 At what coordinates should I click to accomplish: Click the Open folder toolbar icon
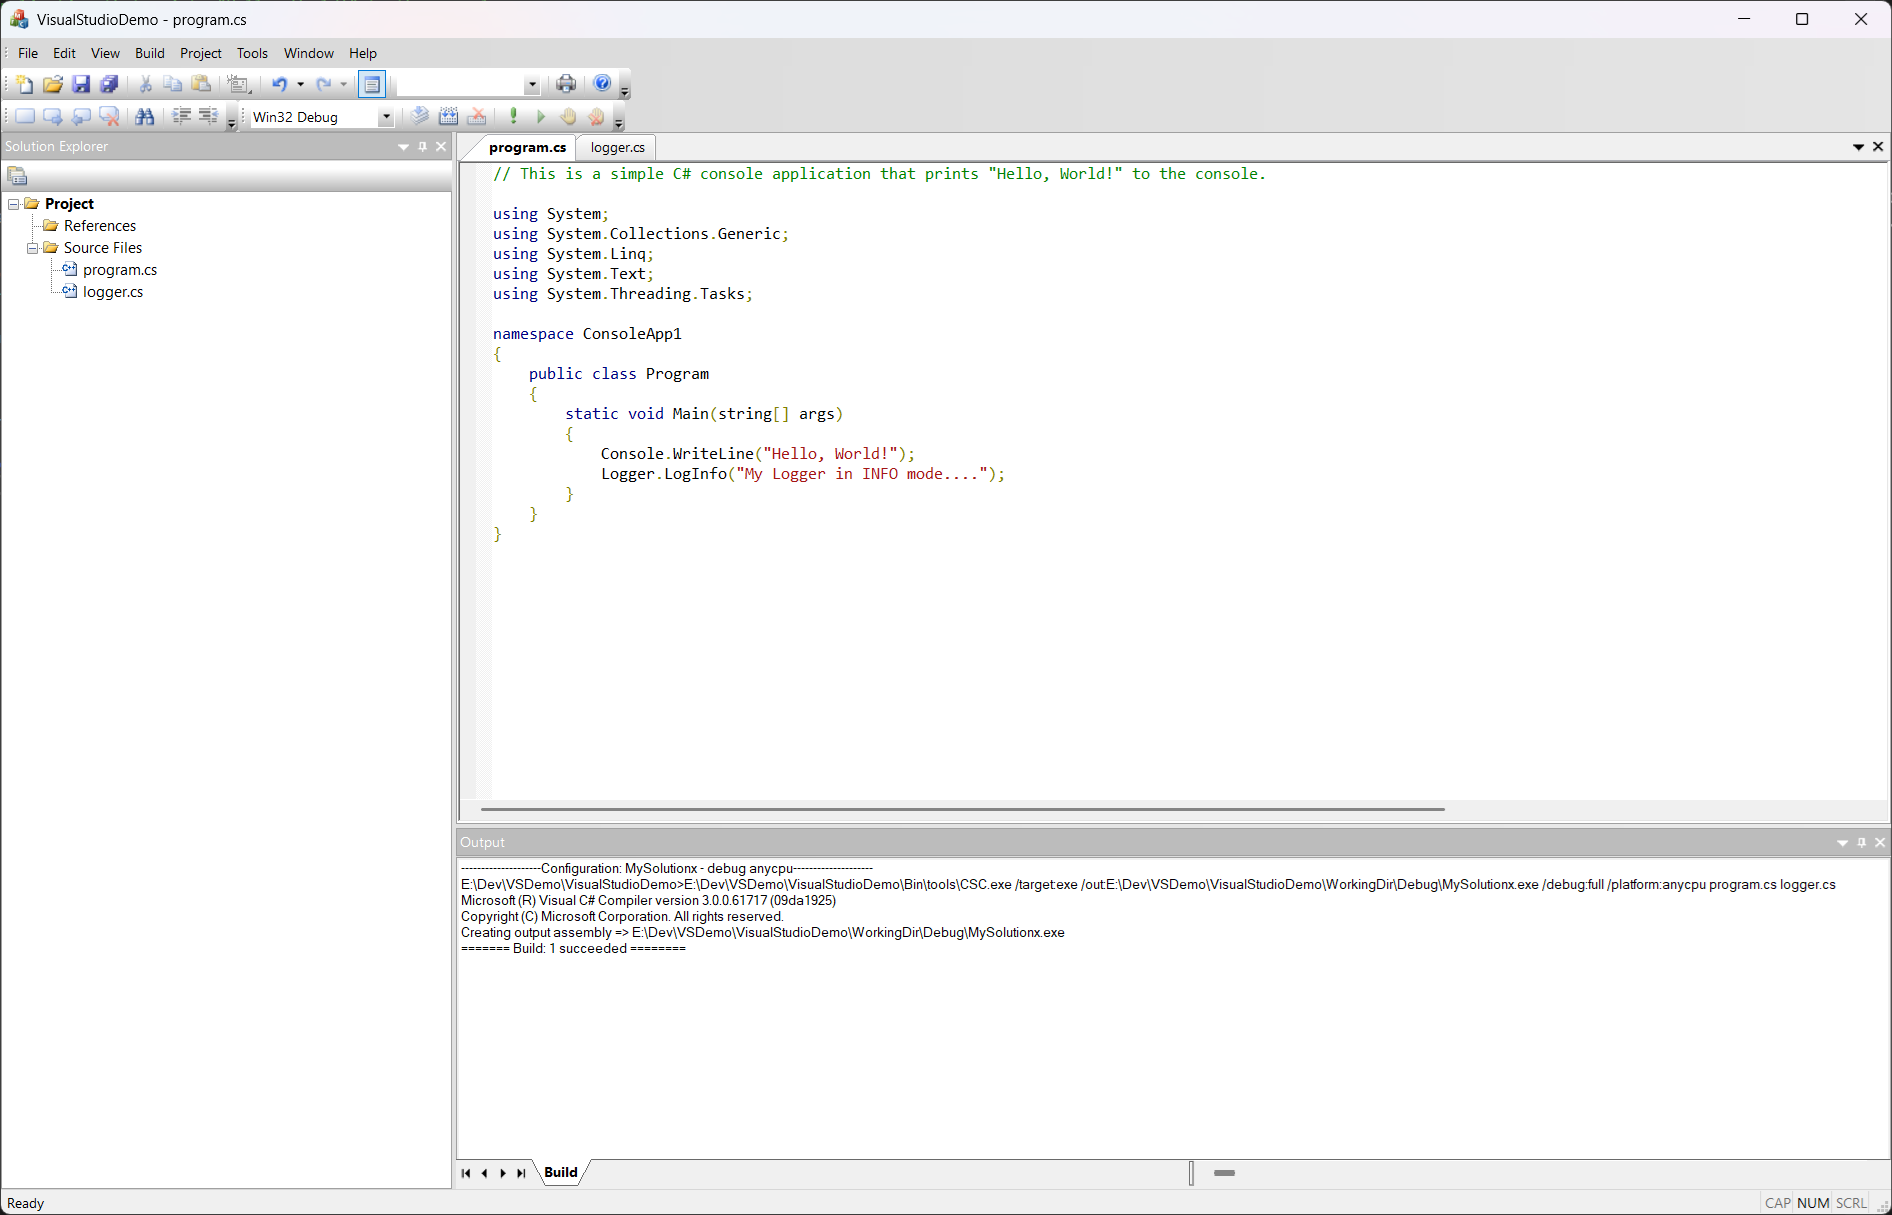pos(53,85)
